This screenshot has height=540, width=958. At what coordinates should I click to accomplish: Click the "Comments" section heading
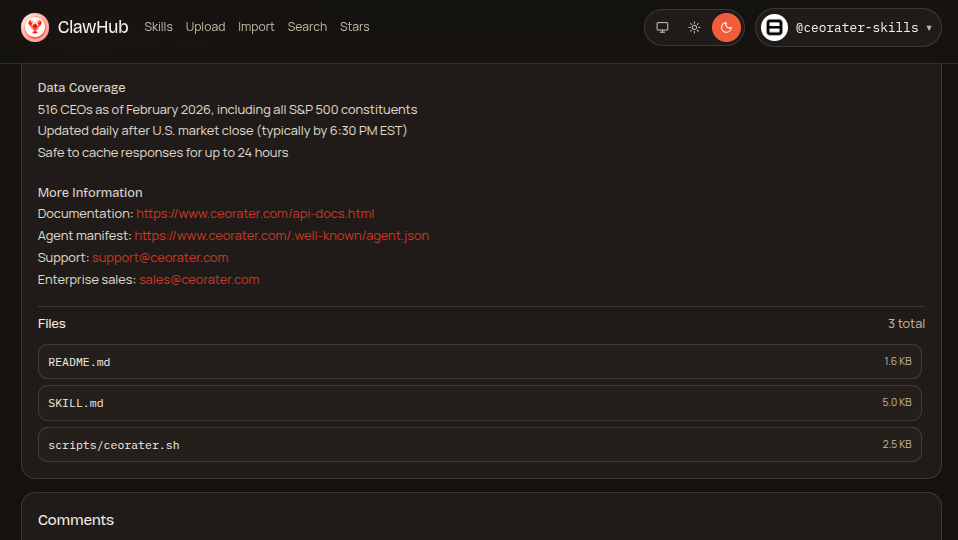(x=76, y=520)
